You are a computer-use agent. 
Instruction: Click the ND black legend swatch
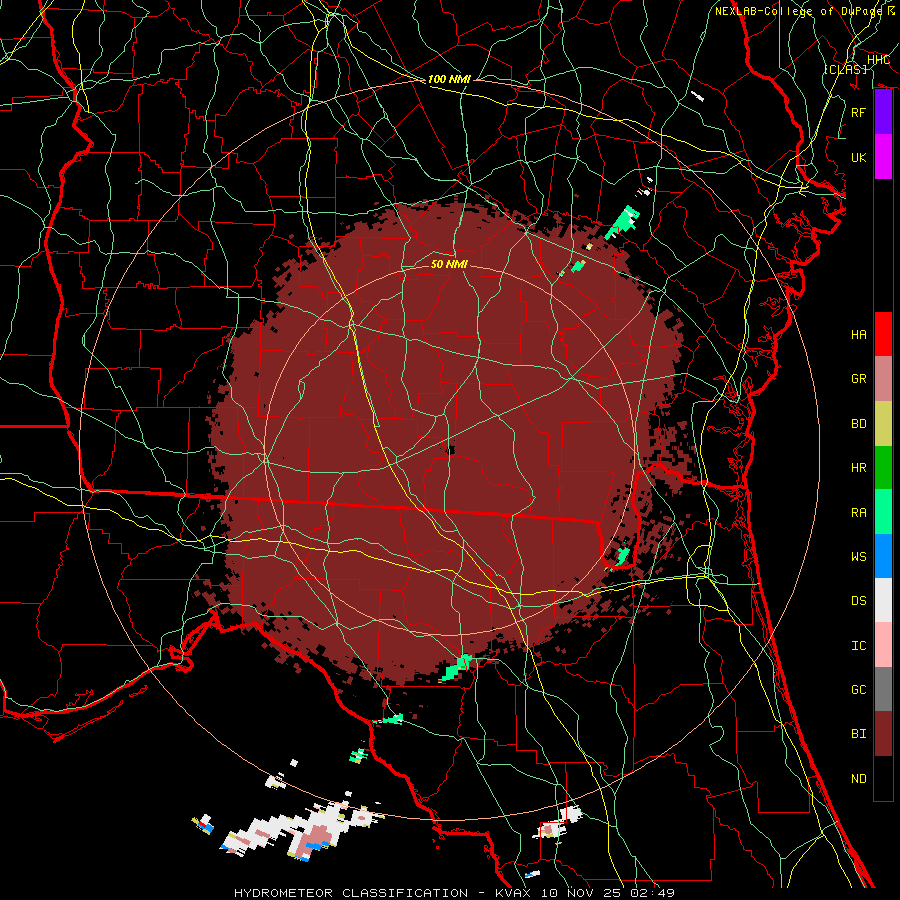pyautogui.click(x=883, y=778)
